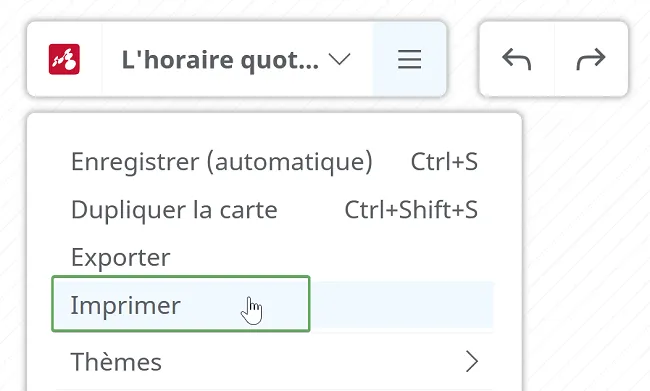650x391 pixels.
Task: Click the Ctrl+Shift+S shortcut label
Action: [411, 209]
